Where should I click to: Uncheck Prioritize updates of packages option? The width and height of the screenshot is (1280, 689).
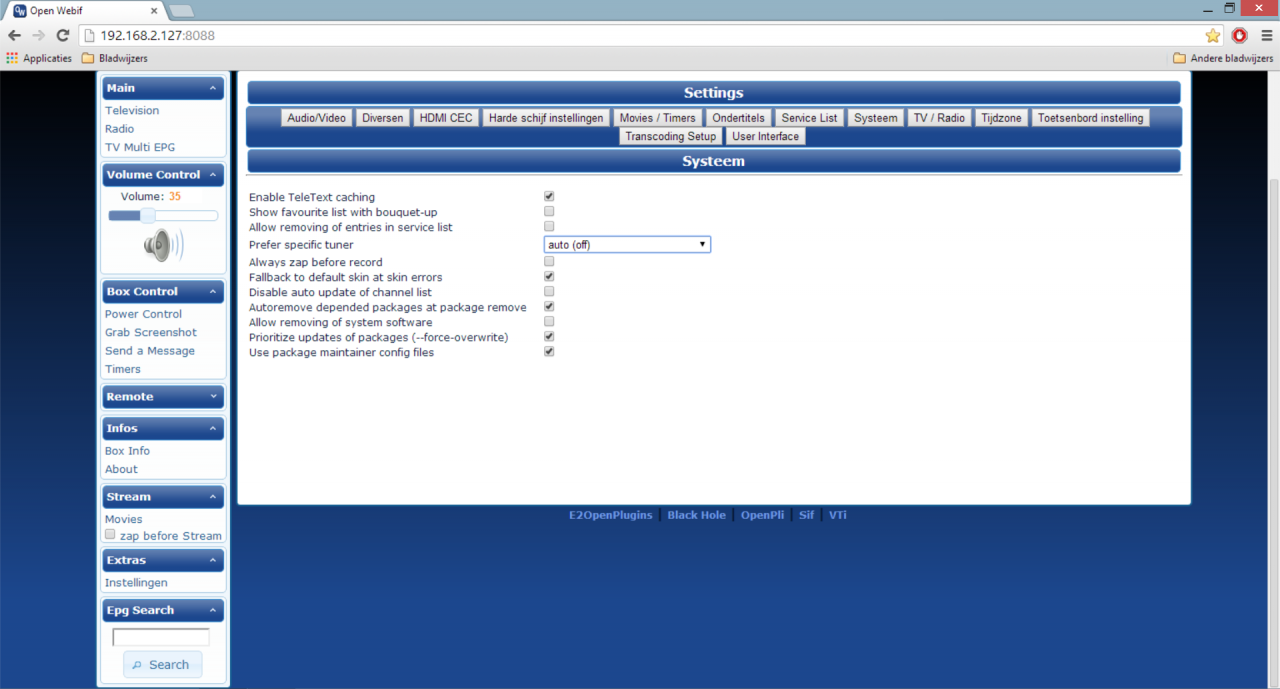coord(549,337)
